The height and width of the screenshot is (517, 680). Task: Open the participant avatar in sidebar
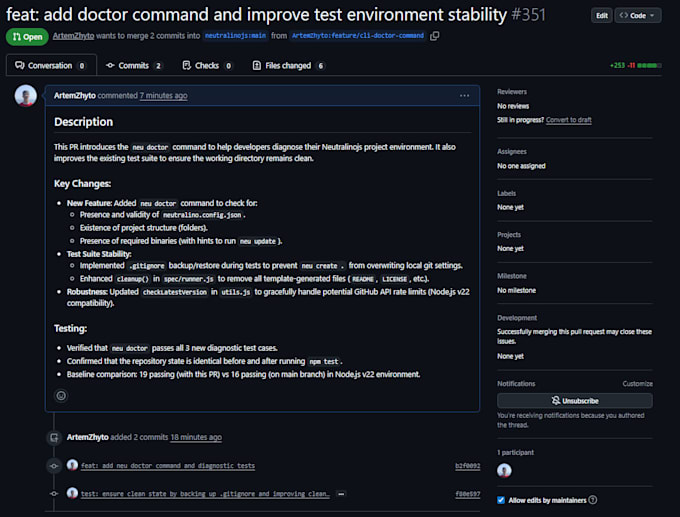[504, 471]
